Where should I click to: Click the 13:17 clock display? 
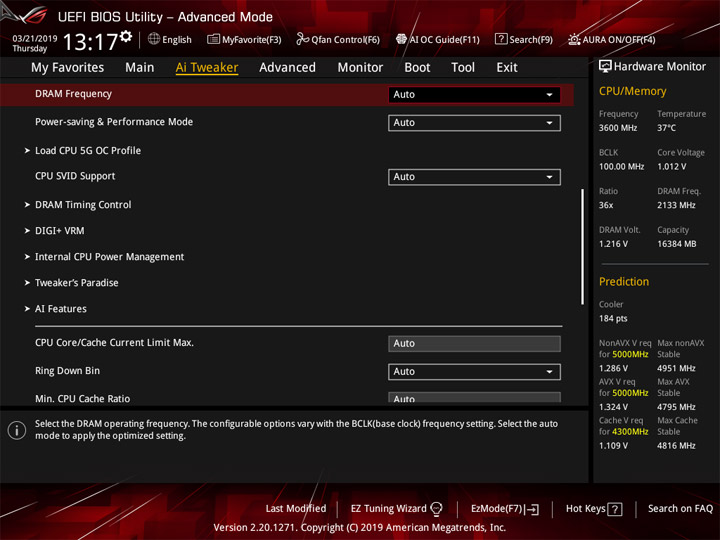pos(91,42)
